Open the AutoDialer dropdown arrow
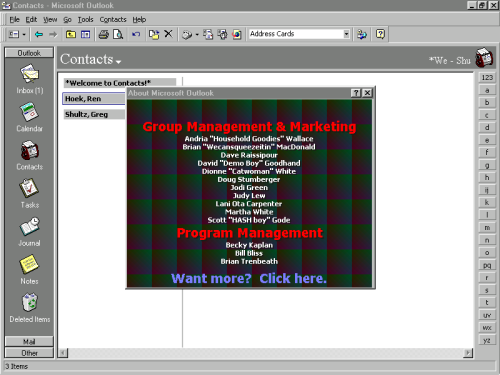 197,34
